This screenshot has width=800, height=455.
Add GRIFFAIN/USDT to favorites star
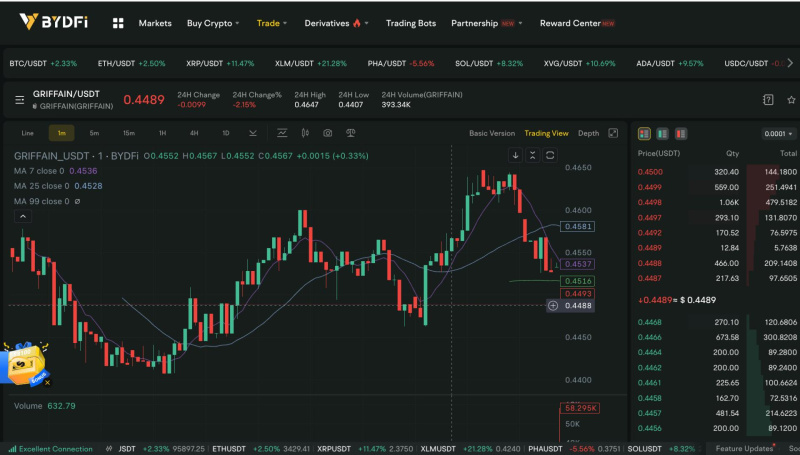click(791, 100)
